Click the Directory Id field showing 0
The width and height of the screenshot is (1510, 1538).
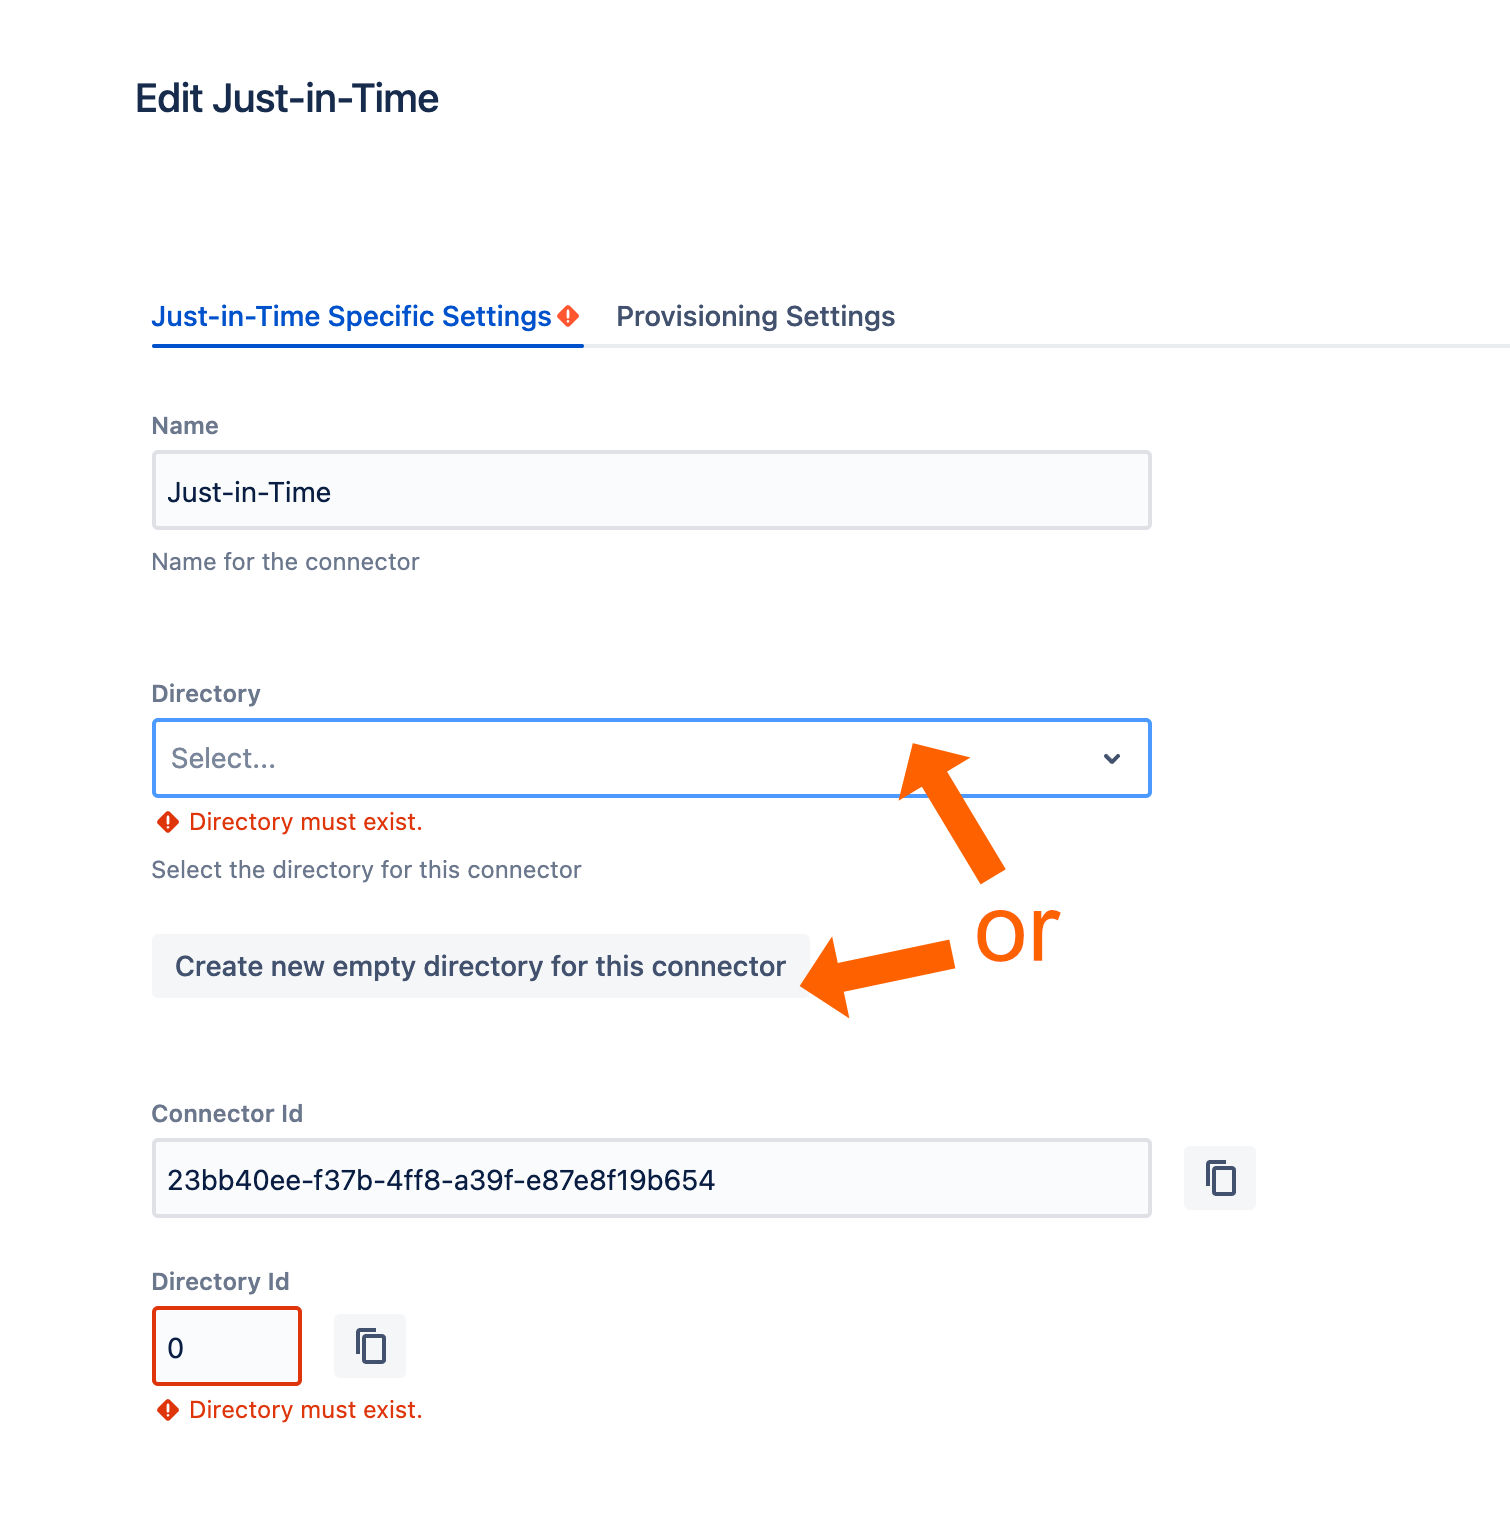click(227, 1347)
